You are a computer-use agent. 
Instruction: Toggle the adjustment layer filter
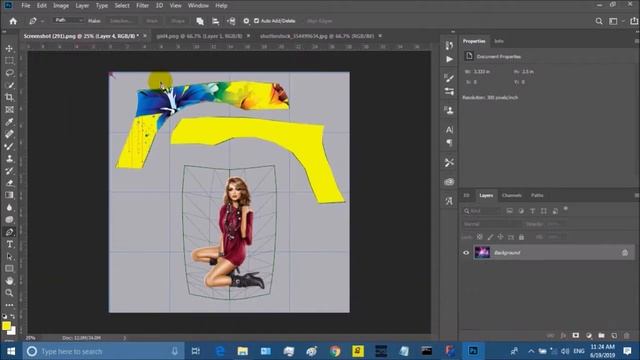[x=521, y=211]
